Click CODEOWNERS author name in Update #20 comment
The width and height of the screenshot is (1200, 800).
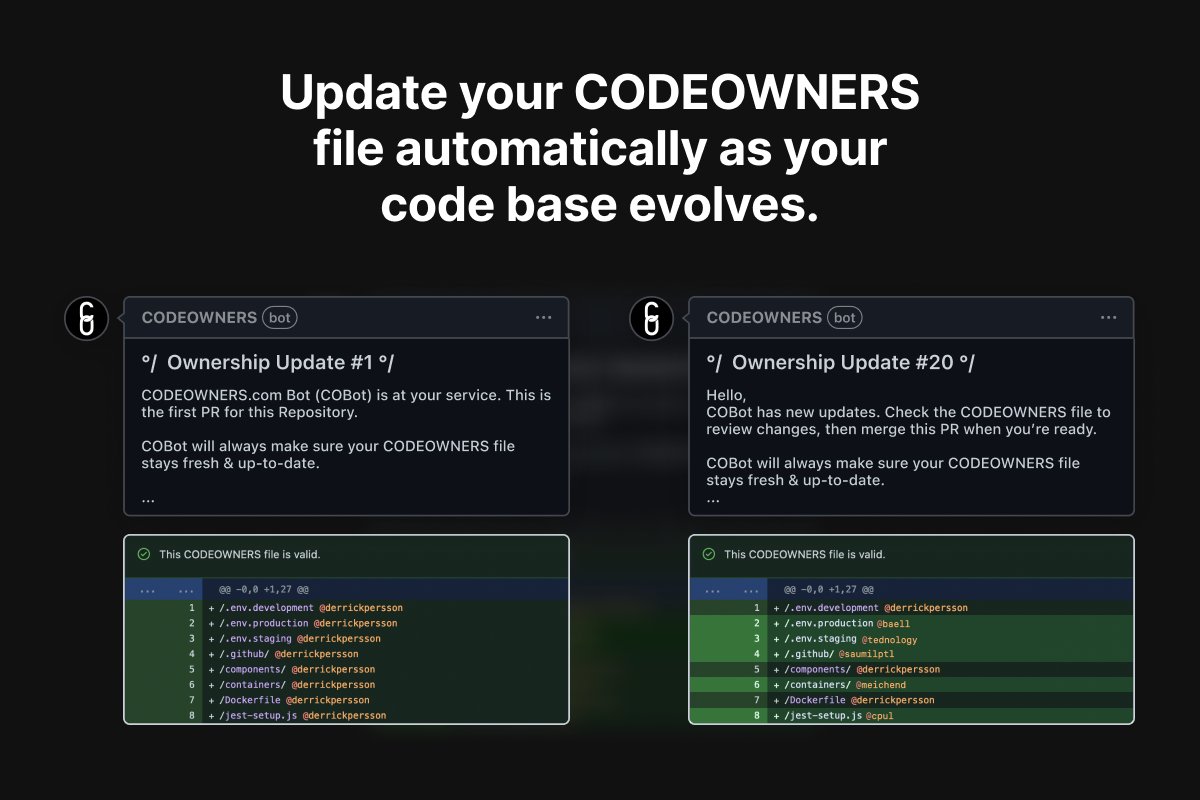click(764, 318)
